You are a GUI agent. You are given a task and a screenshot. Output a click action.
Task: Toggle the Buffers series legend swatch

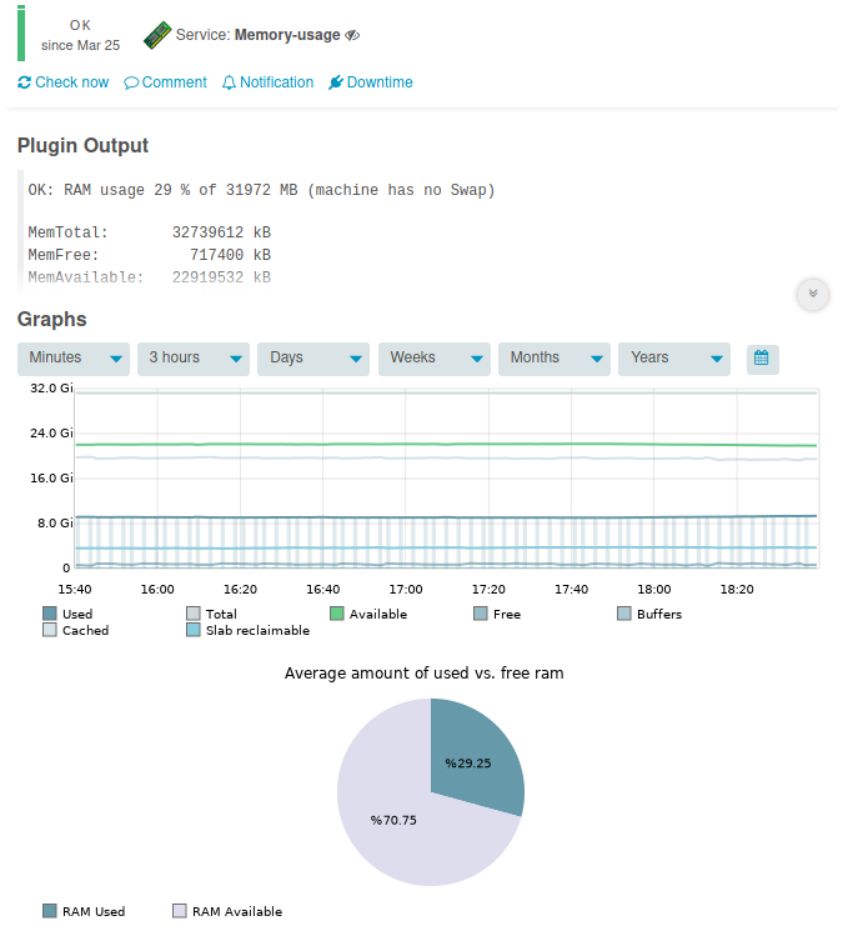click(x=624, y=614)
